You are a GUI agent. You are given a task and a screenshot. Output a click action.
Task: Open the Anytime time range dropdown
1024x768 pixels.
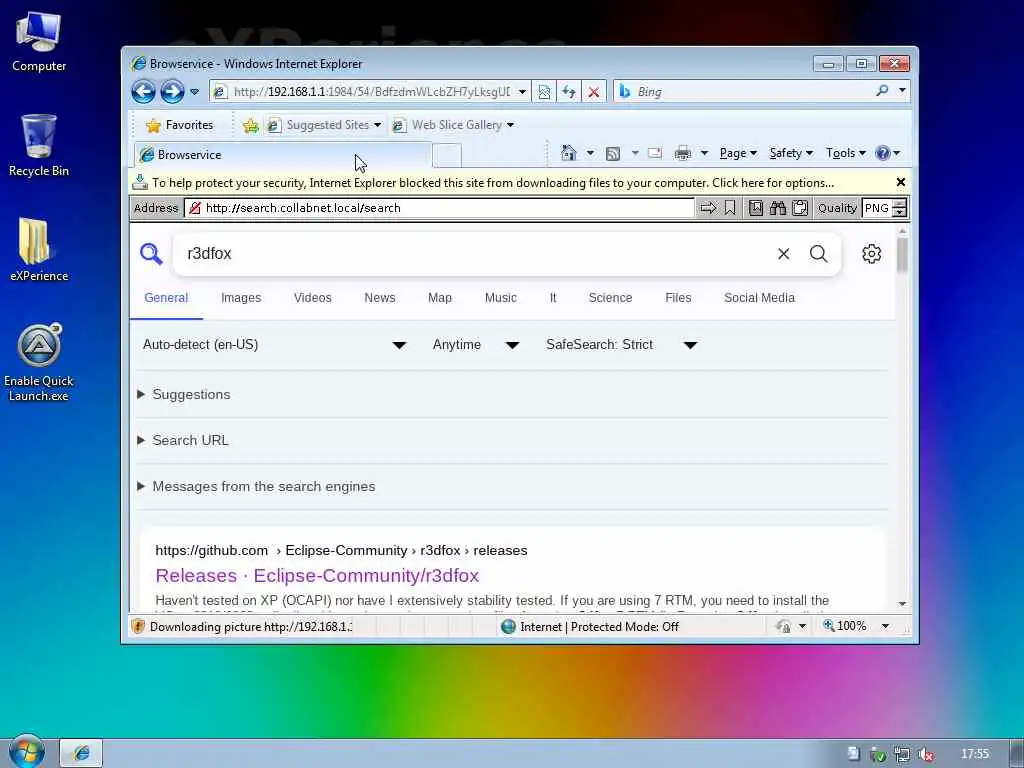click(x=475, y=345)
